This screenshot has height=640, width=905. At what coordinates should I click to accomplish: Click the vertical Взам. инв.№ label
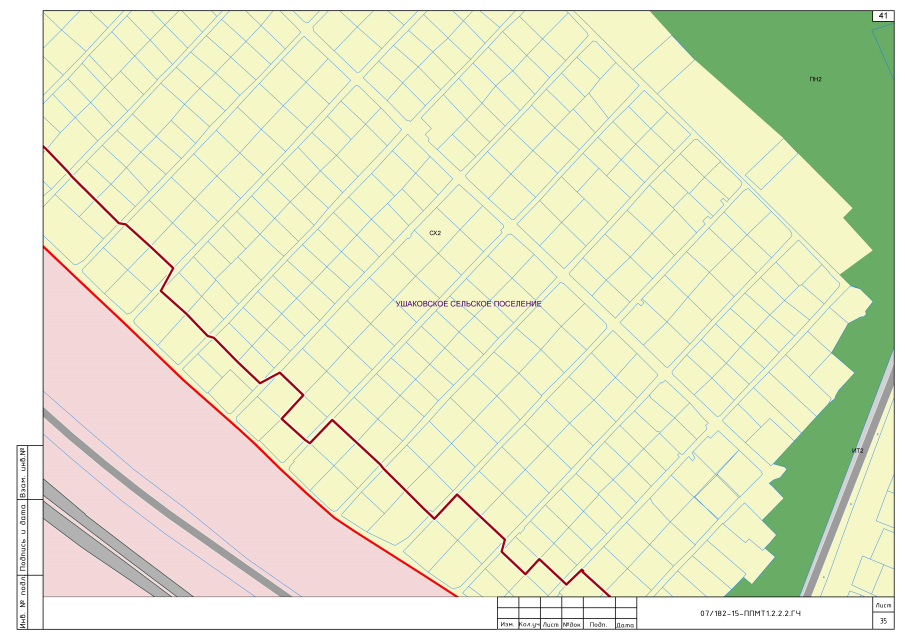tap(23, 473)
